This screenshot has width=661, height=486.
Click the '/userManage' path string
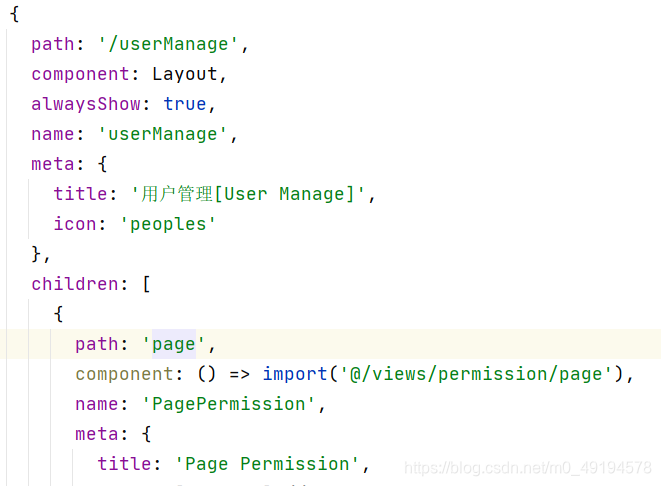168,44
